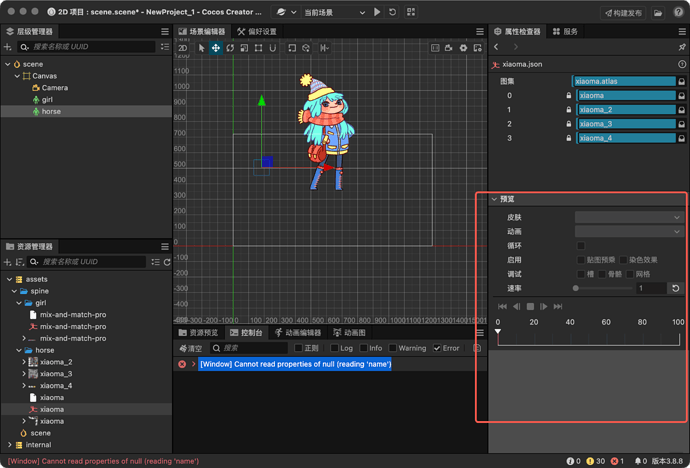Change asset sort order icon

(x=19, y=262)
